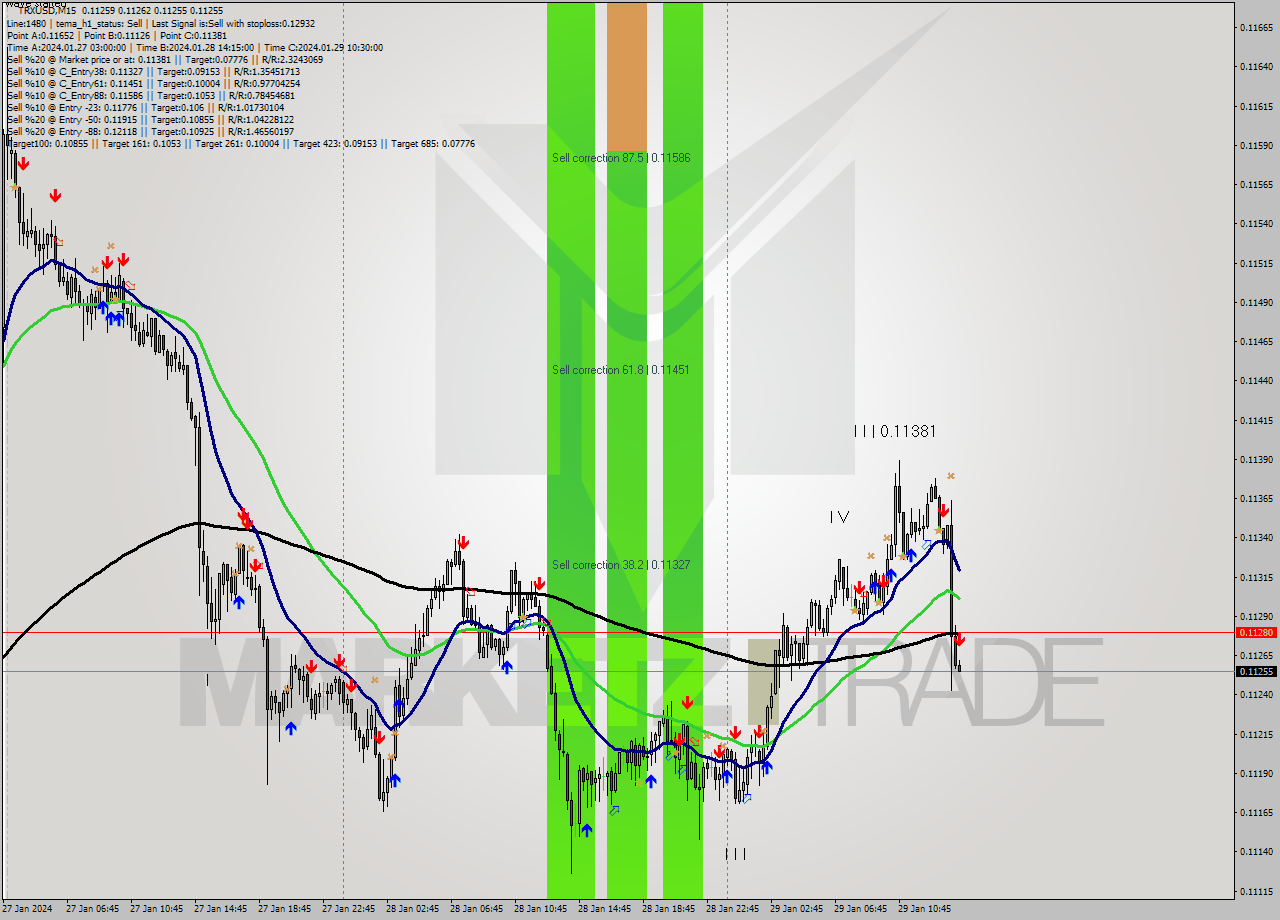Click the 'I I I' wave label at the chart bottom
Image resolution: width=1280 pixels, height=920 pixels.
(735, 854)
